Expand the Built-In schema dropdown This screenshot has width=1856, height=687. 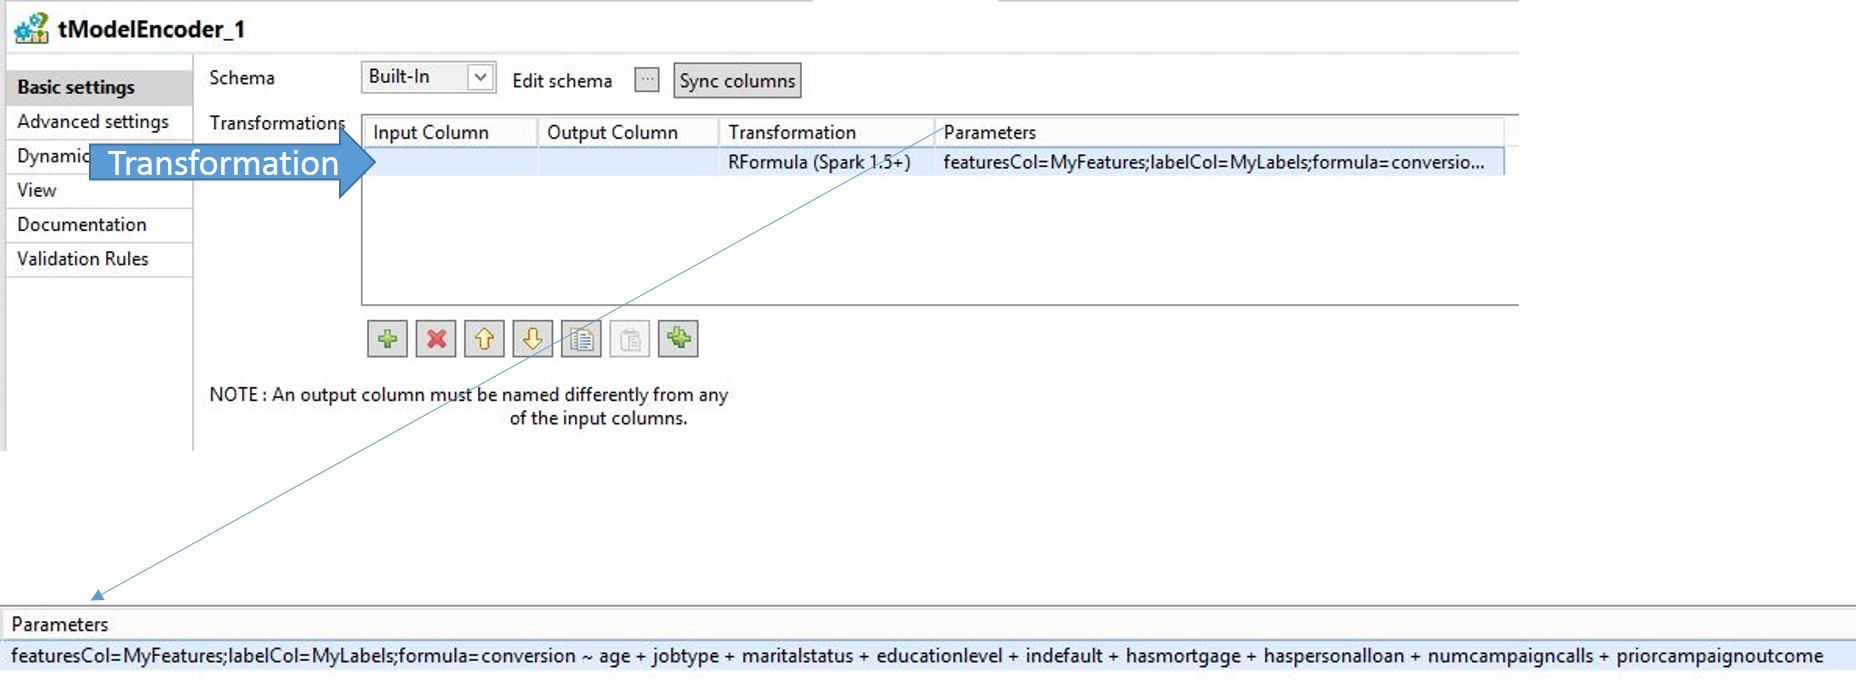[480, 77]
